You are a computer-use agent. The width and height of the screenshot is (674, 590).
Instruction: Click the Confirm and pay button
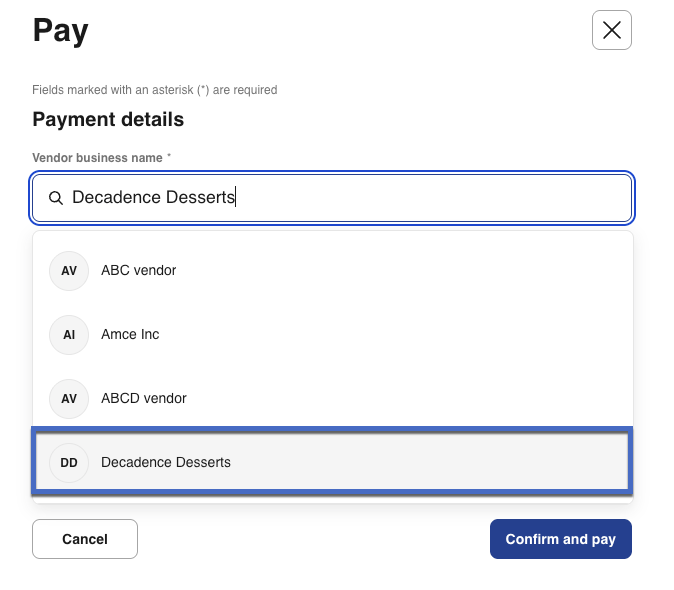click(560, 539)
